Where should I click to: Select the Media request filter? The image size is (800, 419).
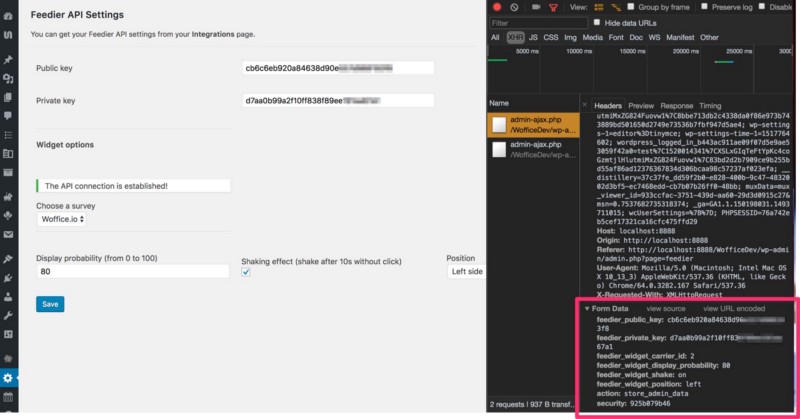[592, 37]
